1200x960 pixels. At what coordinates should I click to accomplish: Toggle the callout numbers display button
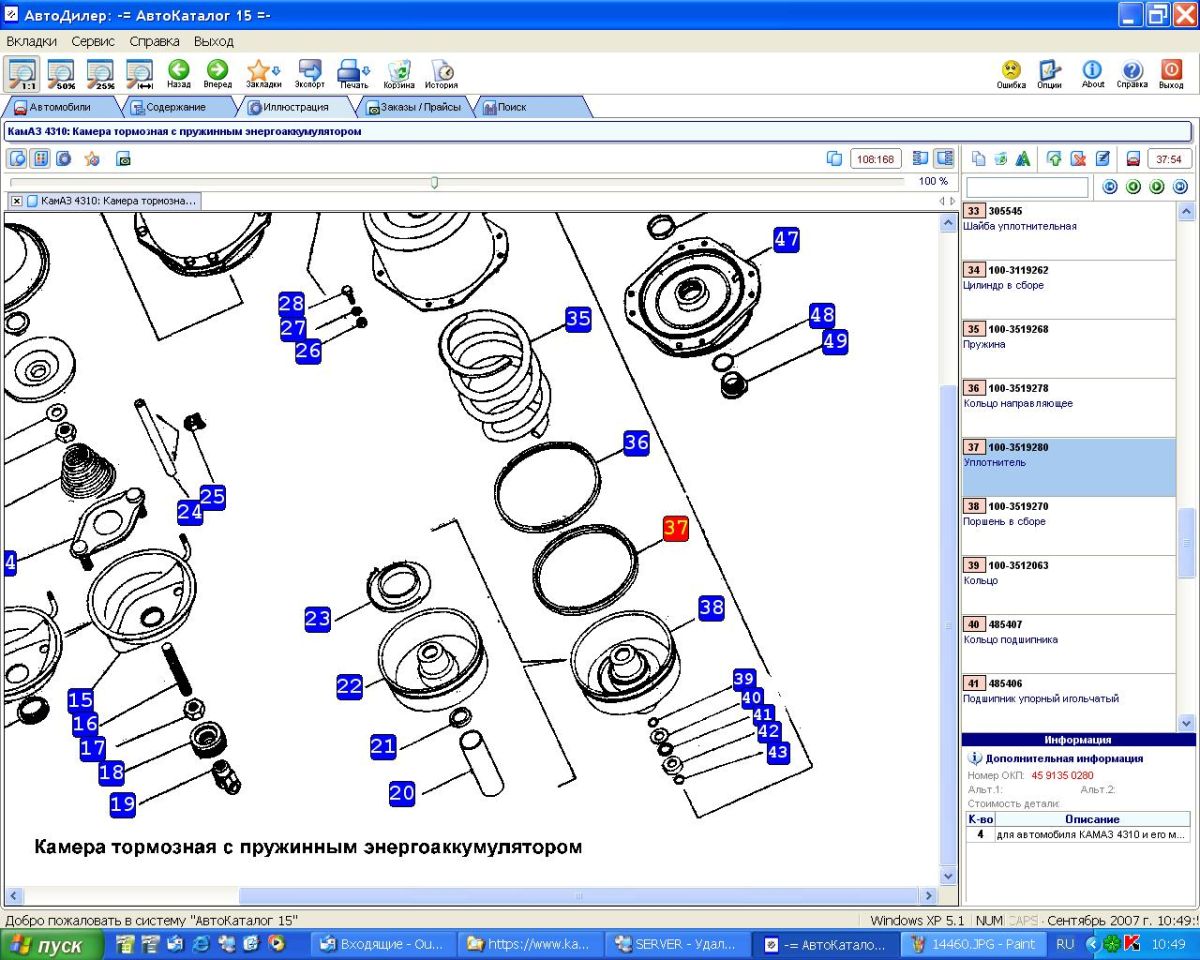[40, 158]
